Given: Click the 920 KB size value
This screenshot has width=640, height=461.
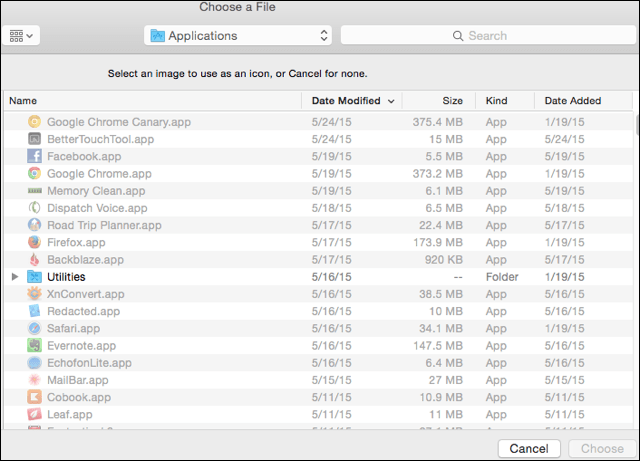Looking at the screenshot, I should coord(444,259).
